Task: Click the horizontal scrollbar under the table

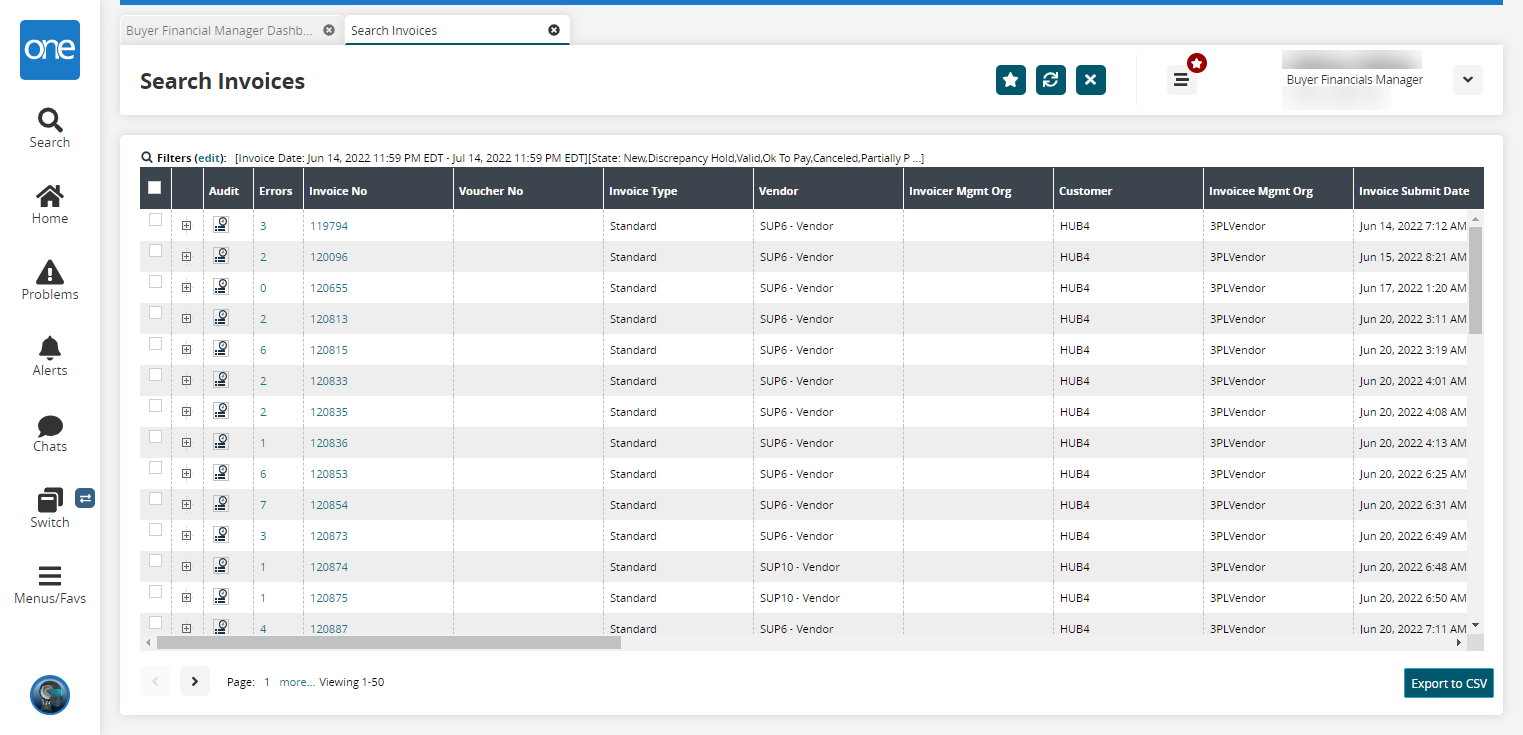Action: pyautogui.click(x=388, y=643)
